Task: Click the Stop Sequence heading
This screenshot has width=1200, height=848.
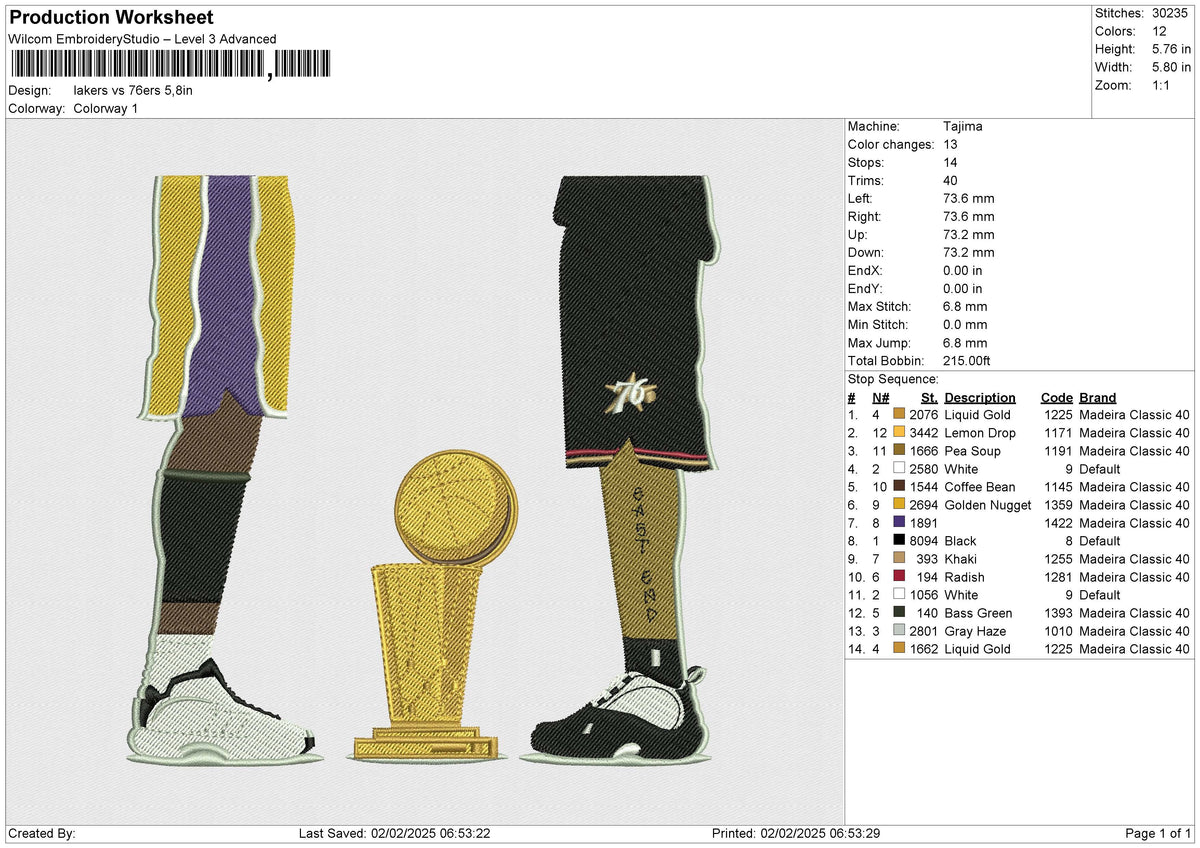Action: click(893, 379)
